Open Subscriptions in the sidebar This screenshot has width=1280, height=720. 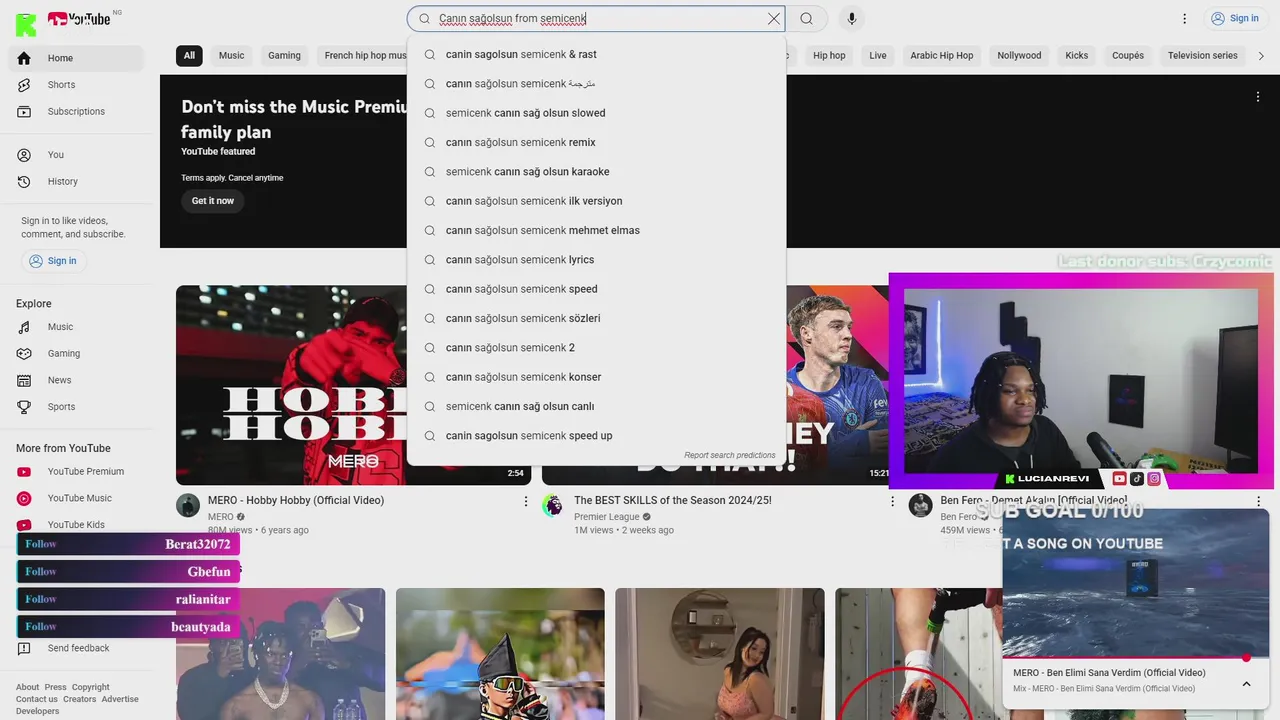[x=76, y=111]
